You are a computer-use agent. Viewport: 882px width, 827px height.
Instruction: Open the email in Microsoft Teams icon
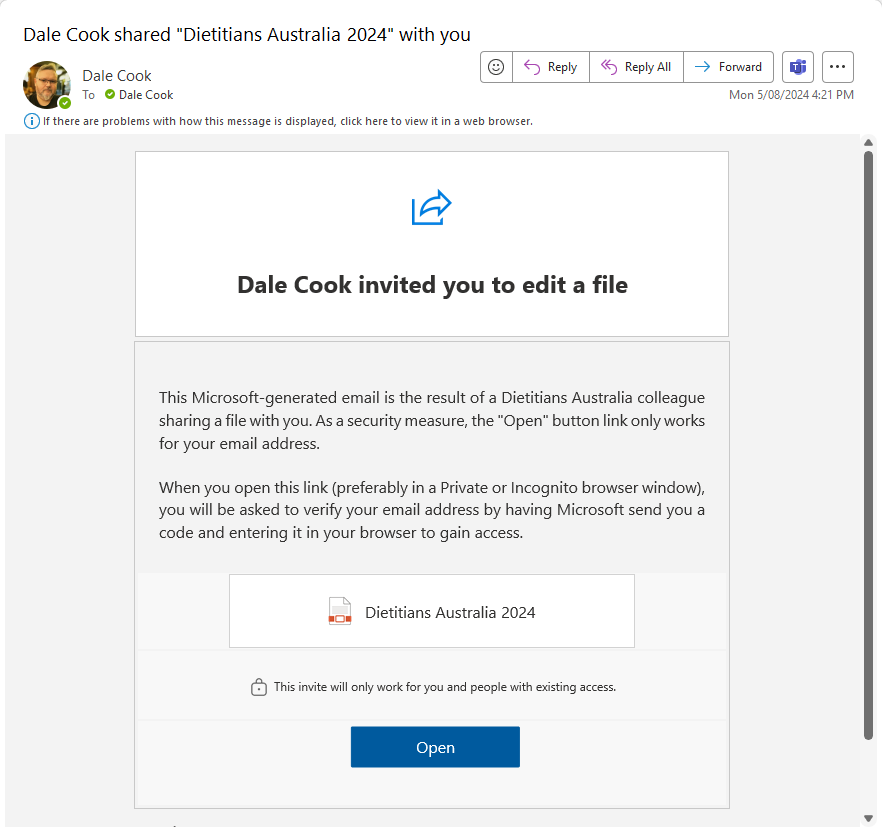pos(797,66)
